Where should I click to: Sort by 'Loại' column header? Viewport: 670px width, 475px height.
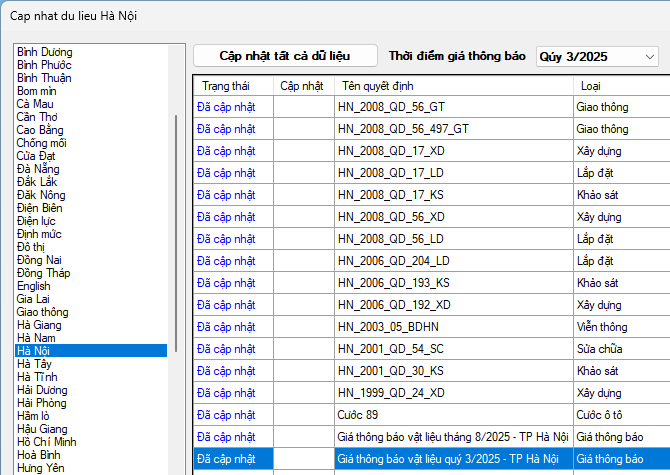tap(590, 86)
